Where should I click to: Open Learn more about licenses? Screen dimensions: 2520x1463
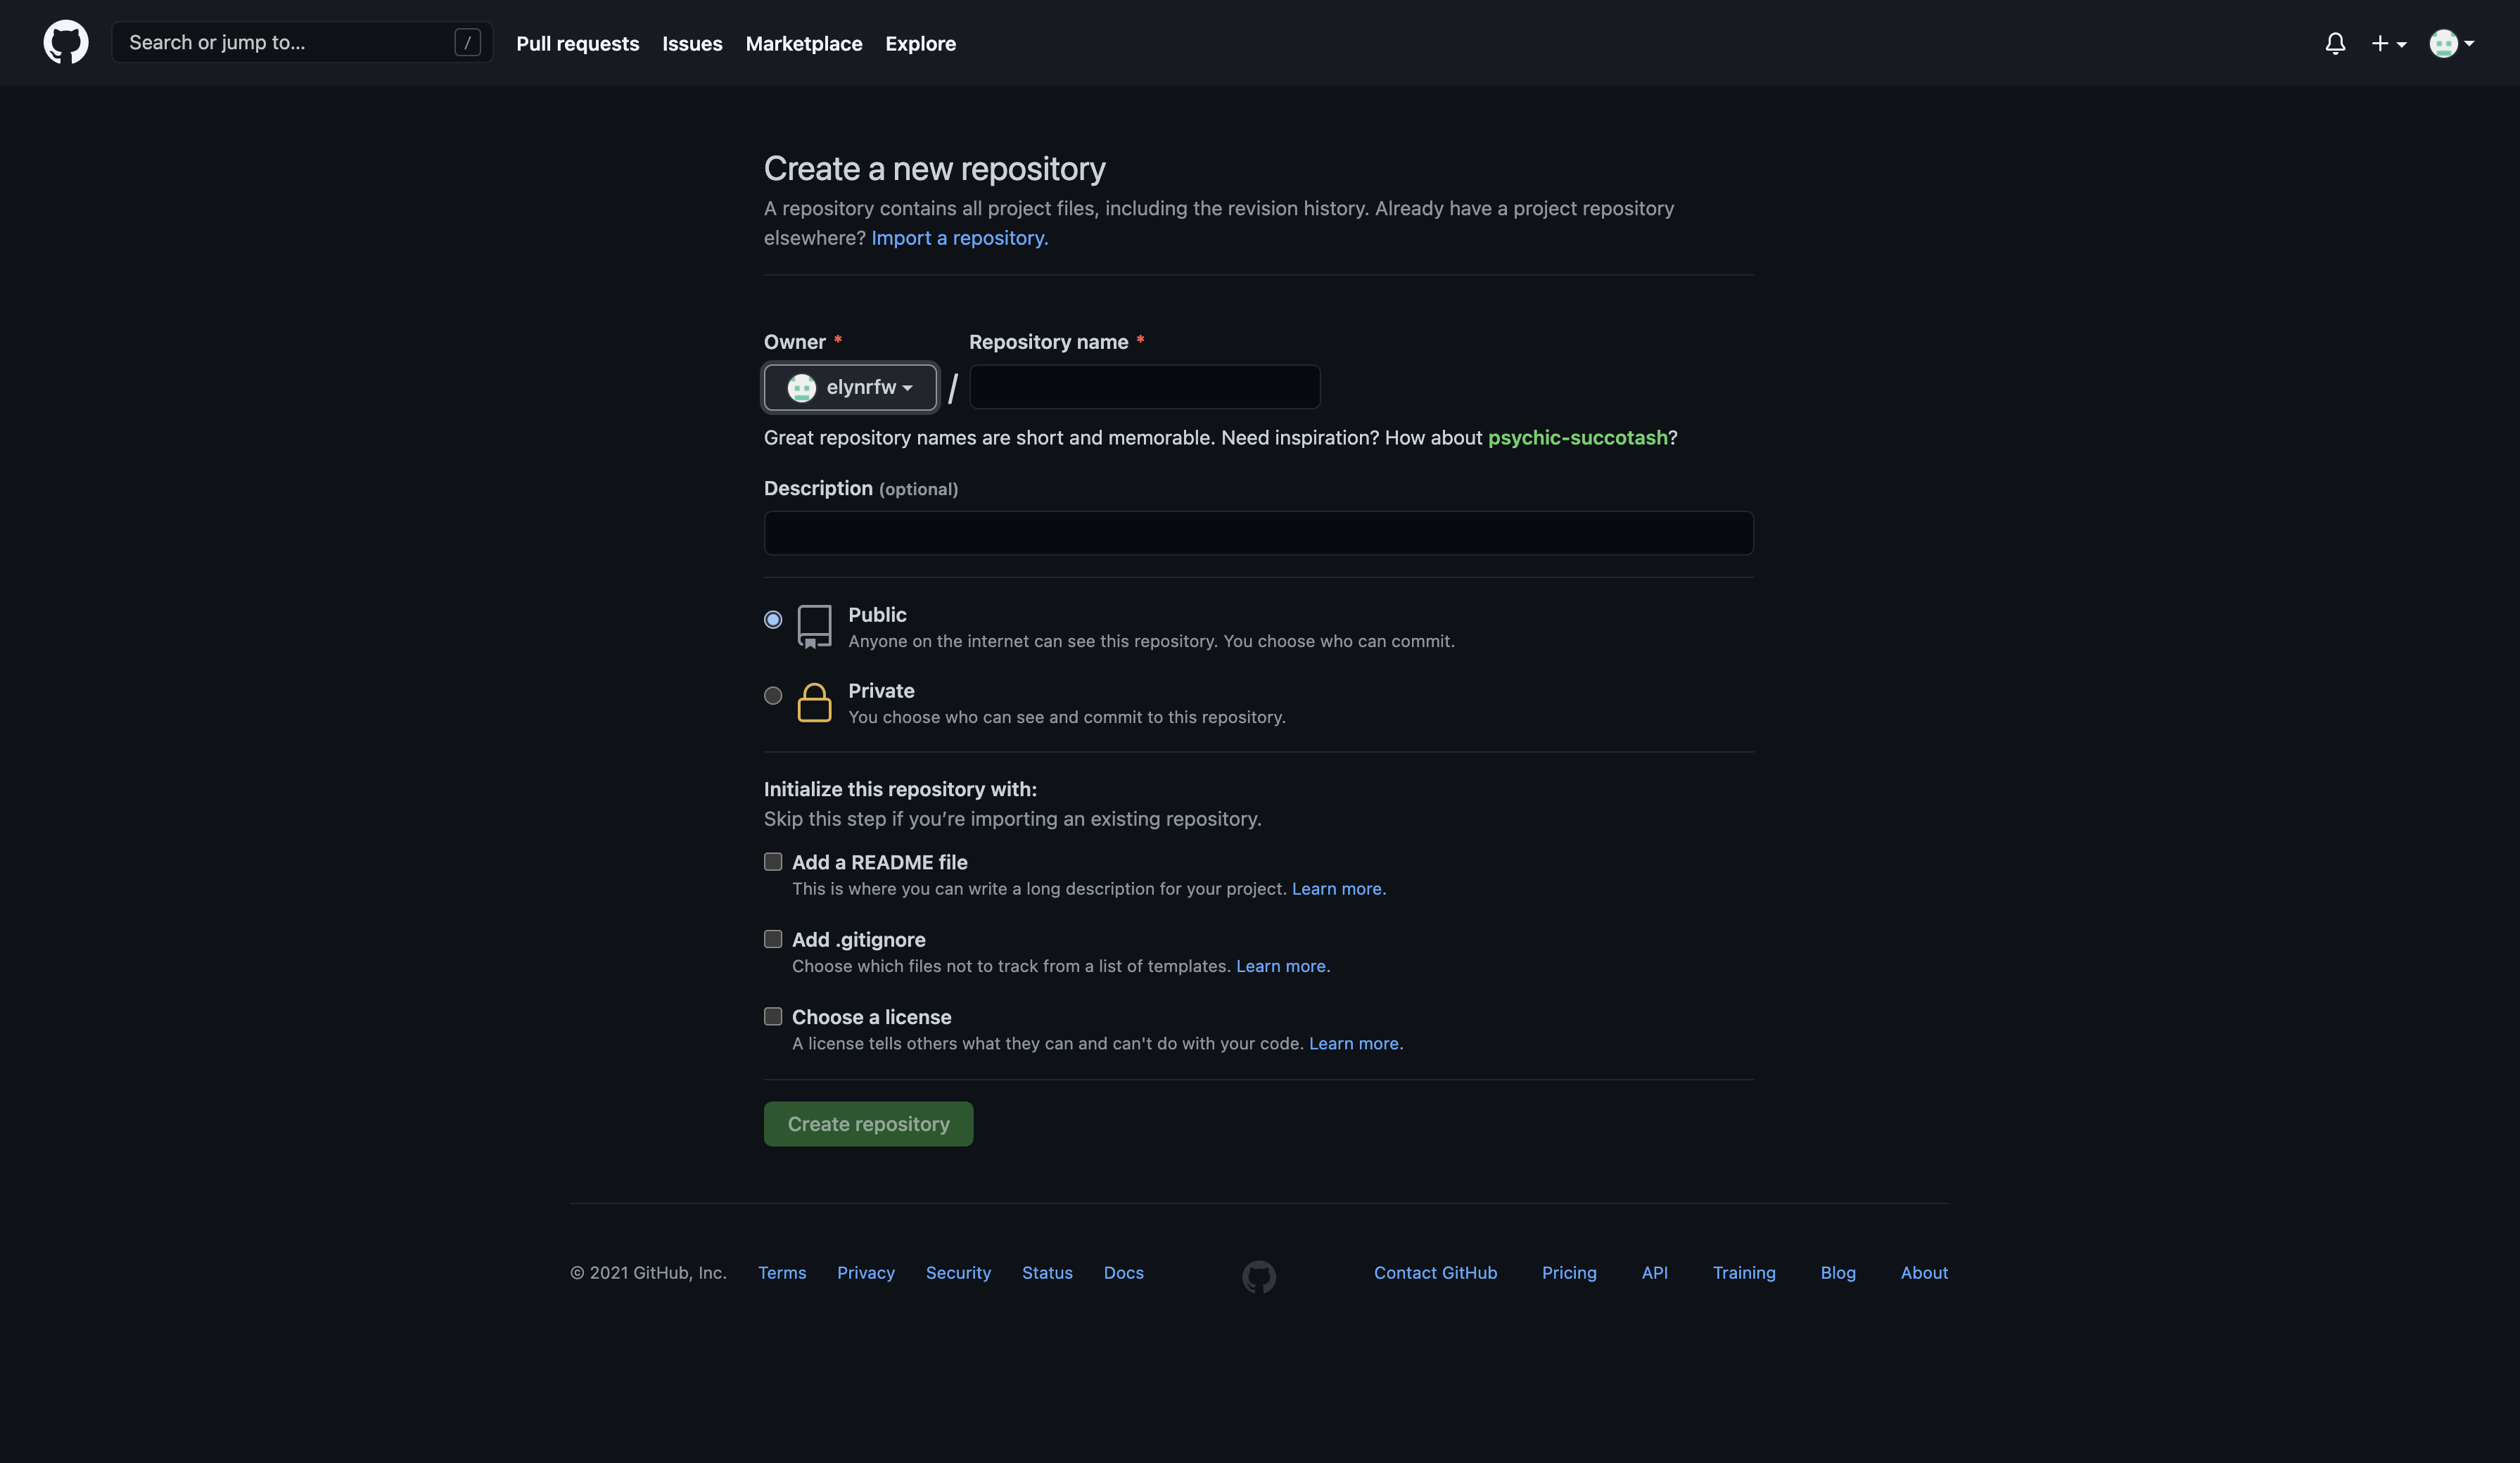point(1356,1043)
